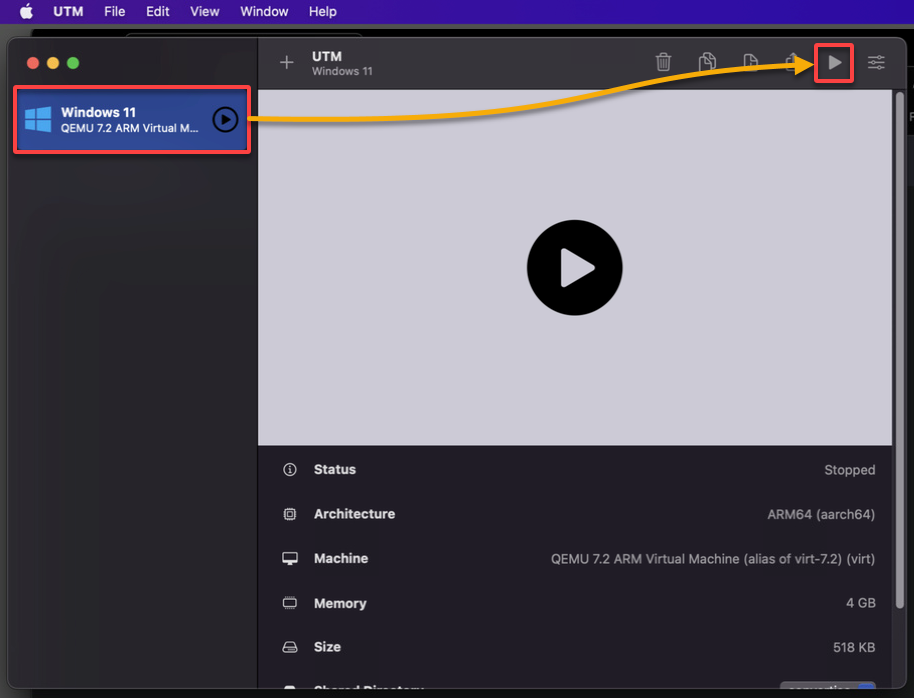Open the File menu
The height and width of the screenshot is (698, 914).
(x=114, y=11)
